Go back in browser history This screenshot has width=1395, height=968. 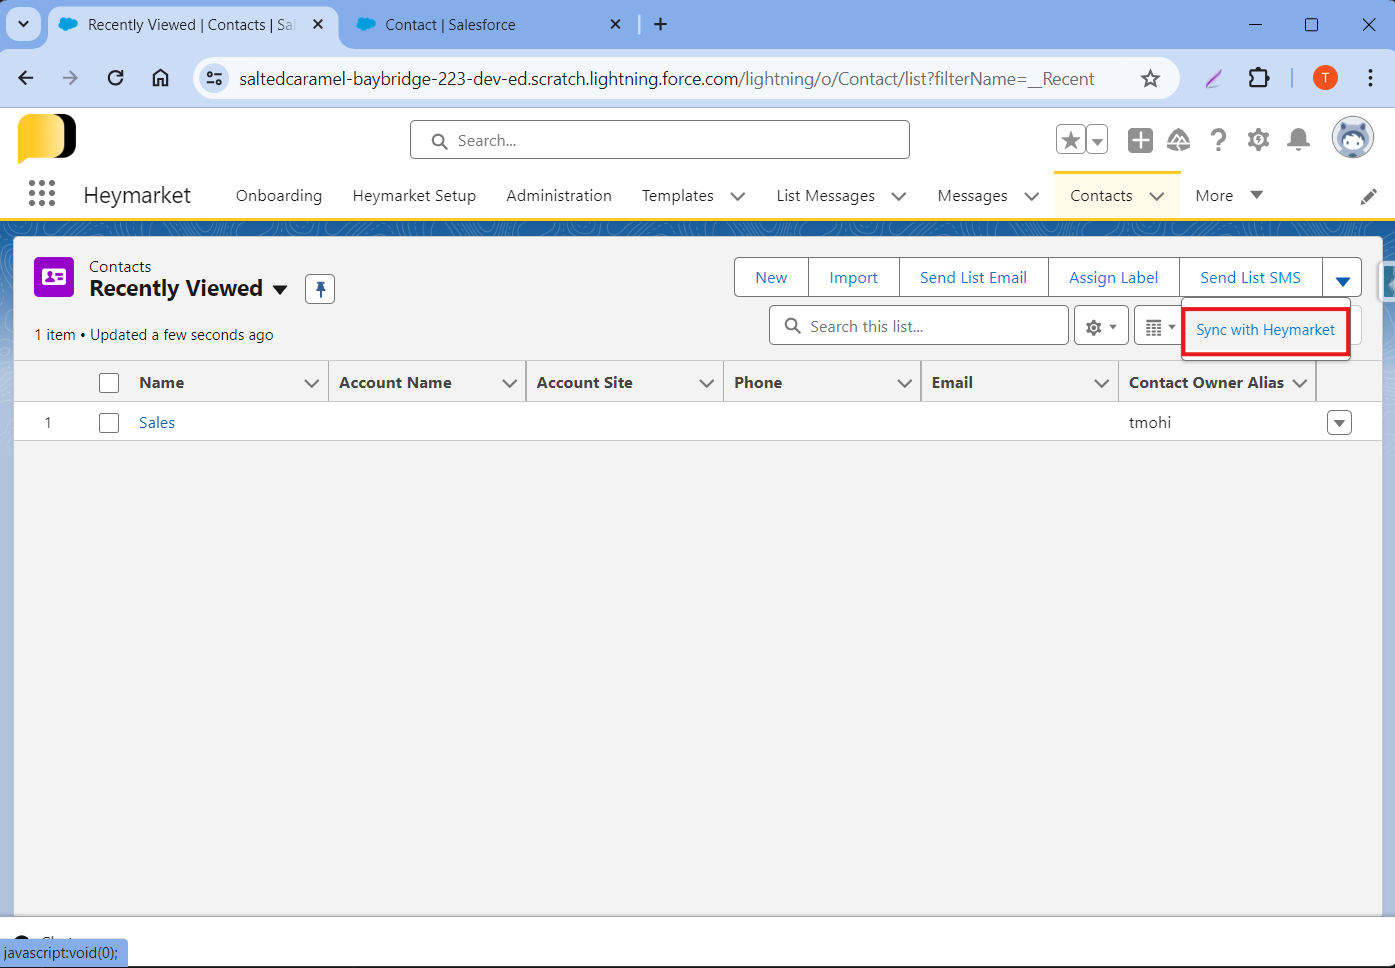point(26,78)
